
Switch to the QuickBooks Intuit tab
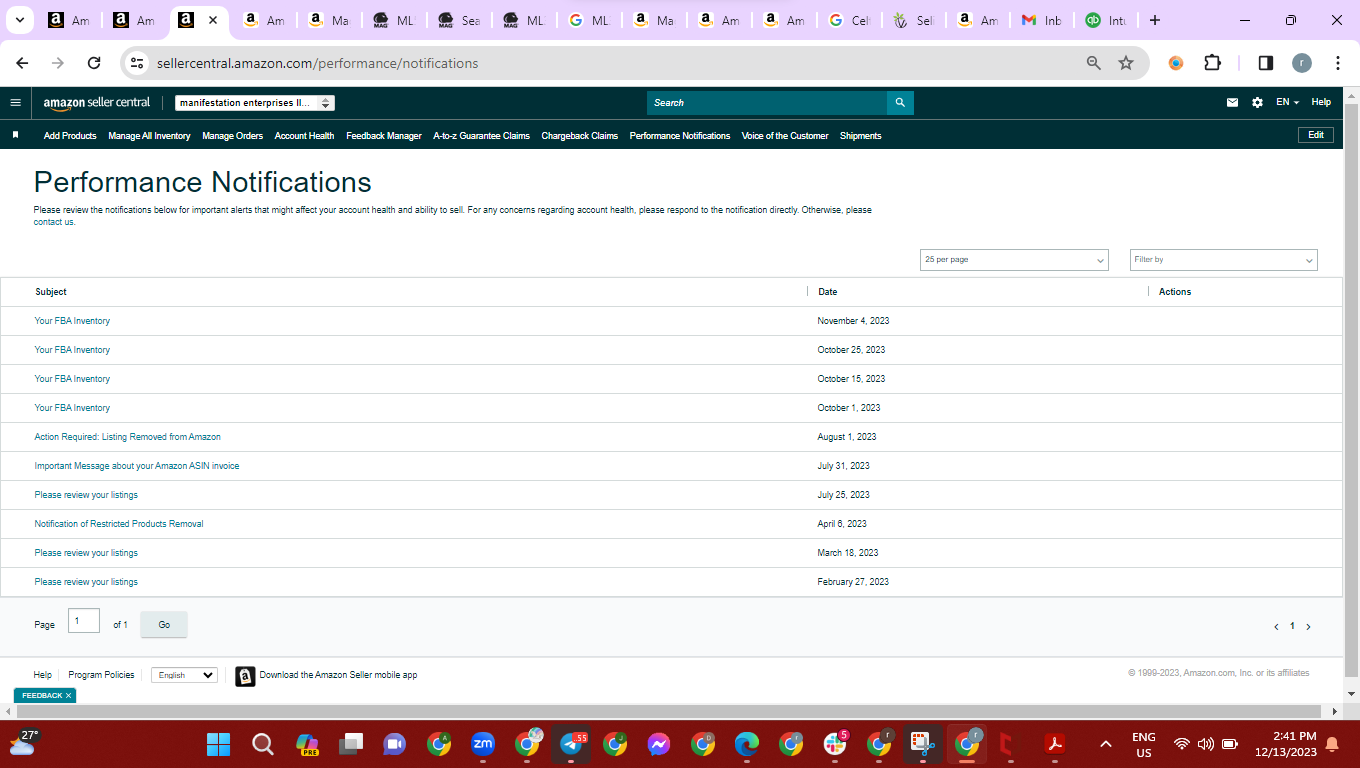pyautogui.click(x=1106, y=20)
